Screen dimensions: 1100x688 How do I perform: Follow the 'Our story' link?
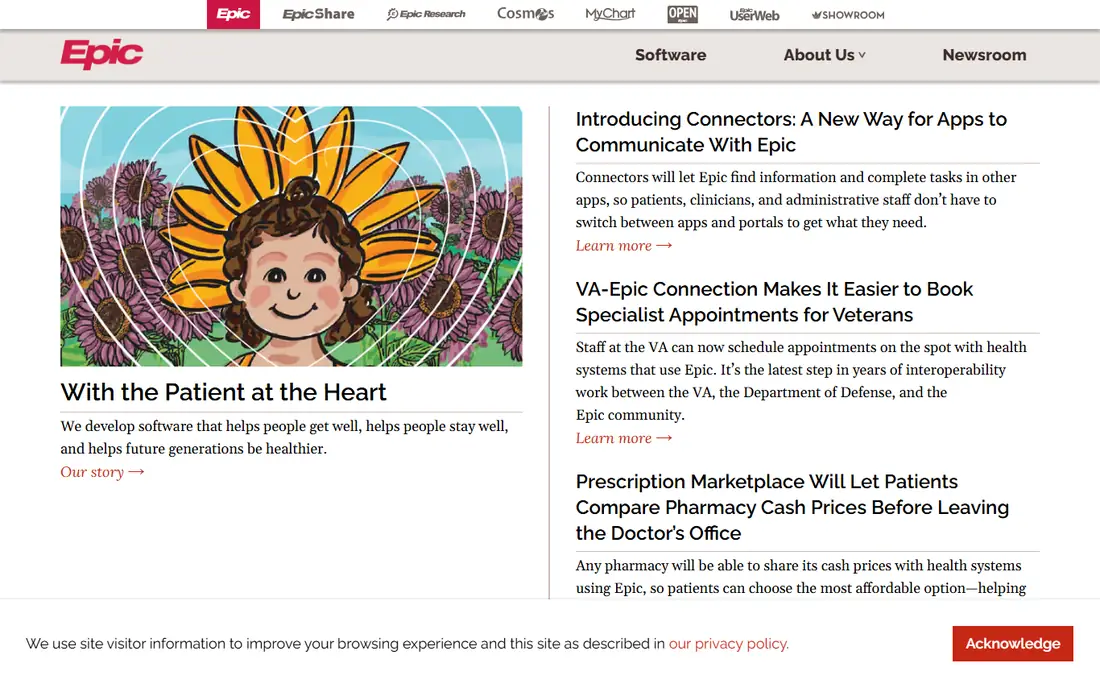pyautogui.click(x=102, y=472)
